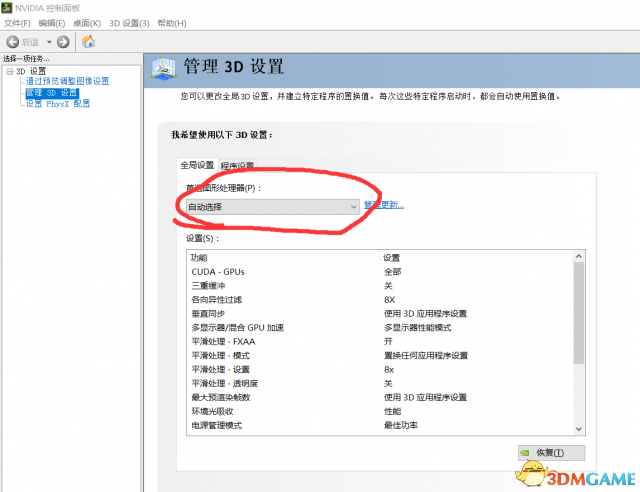Click the 8X anisotropic filtering value
640x492 pixels.
click(389, 300)
